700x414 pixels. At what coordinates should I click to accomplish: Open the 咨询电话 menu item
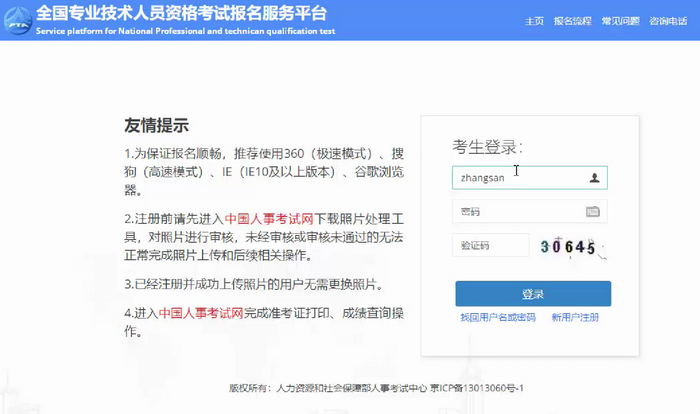coord(667,21)
